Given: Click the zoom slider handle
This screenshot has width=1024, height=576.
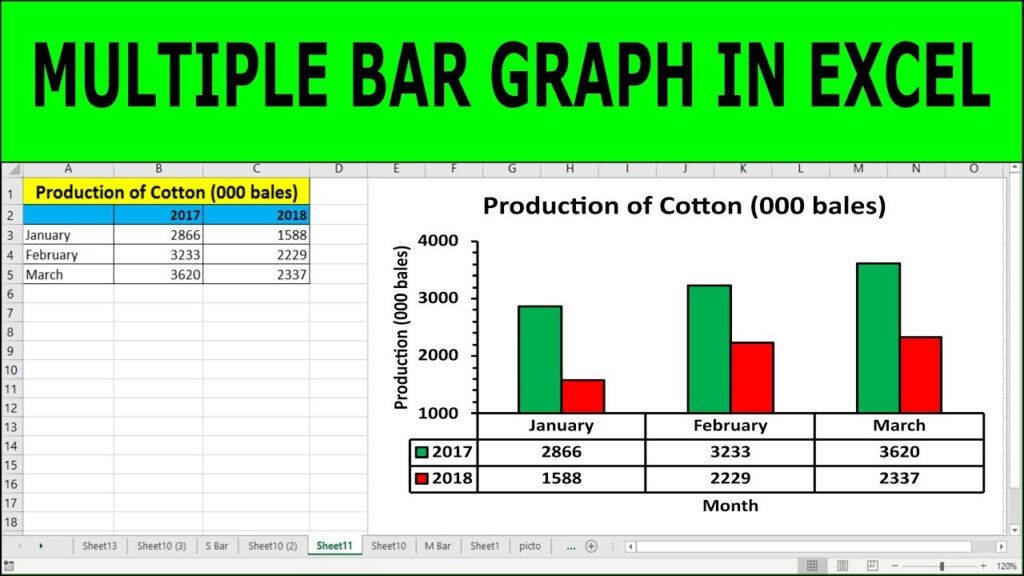Looking at the screenshot, I should pos(942,566).
